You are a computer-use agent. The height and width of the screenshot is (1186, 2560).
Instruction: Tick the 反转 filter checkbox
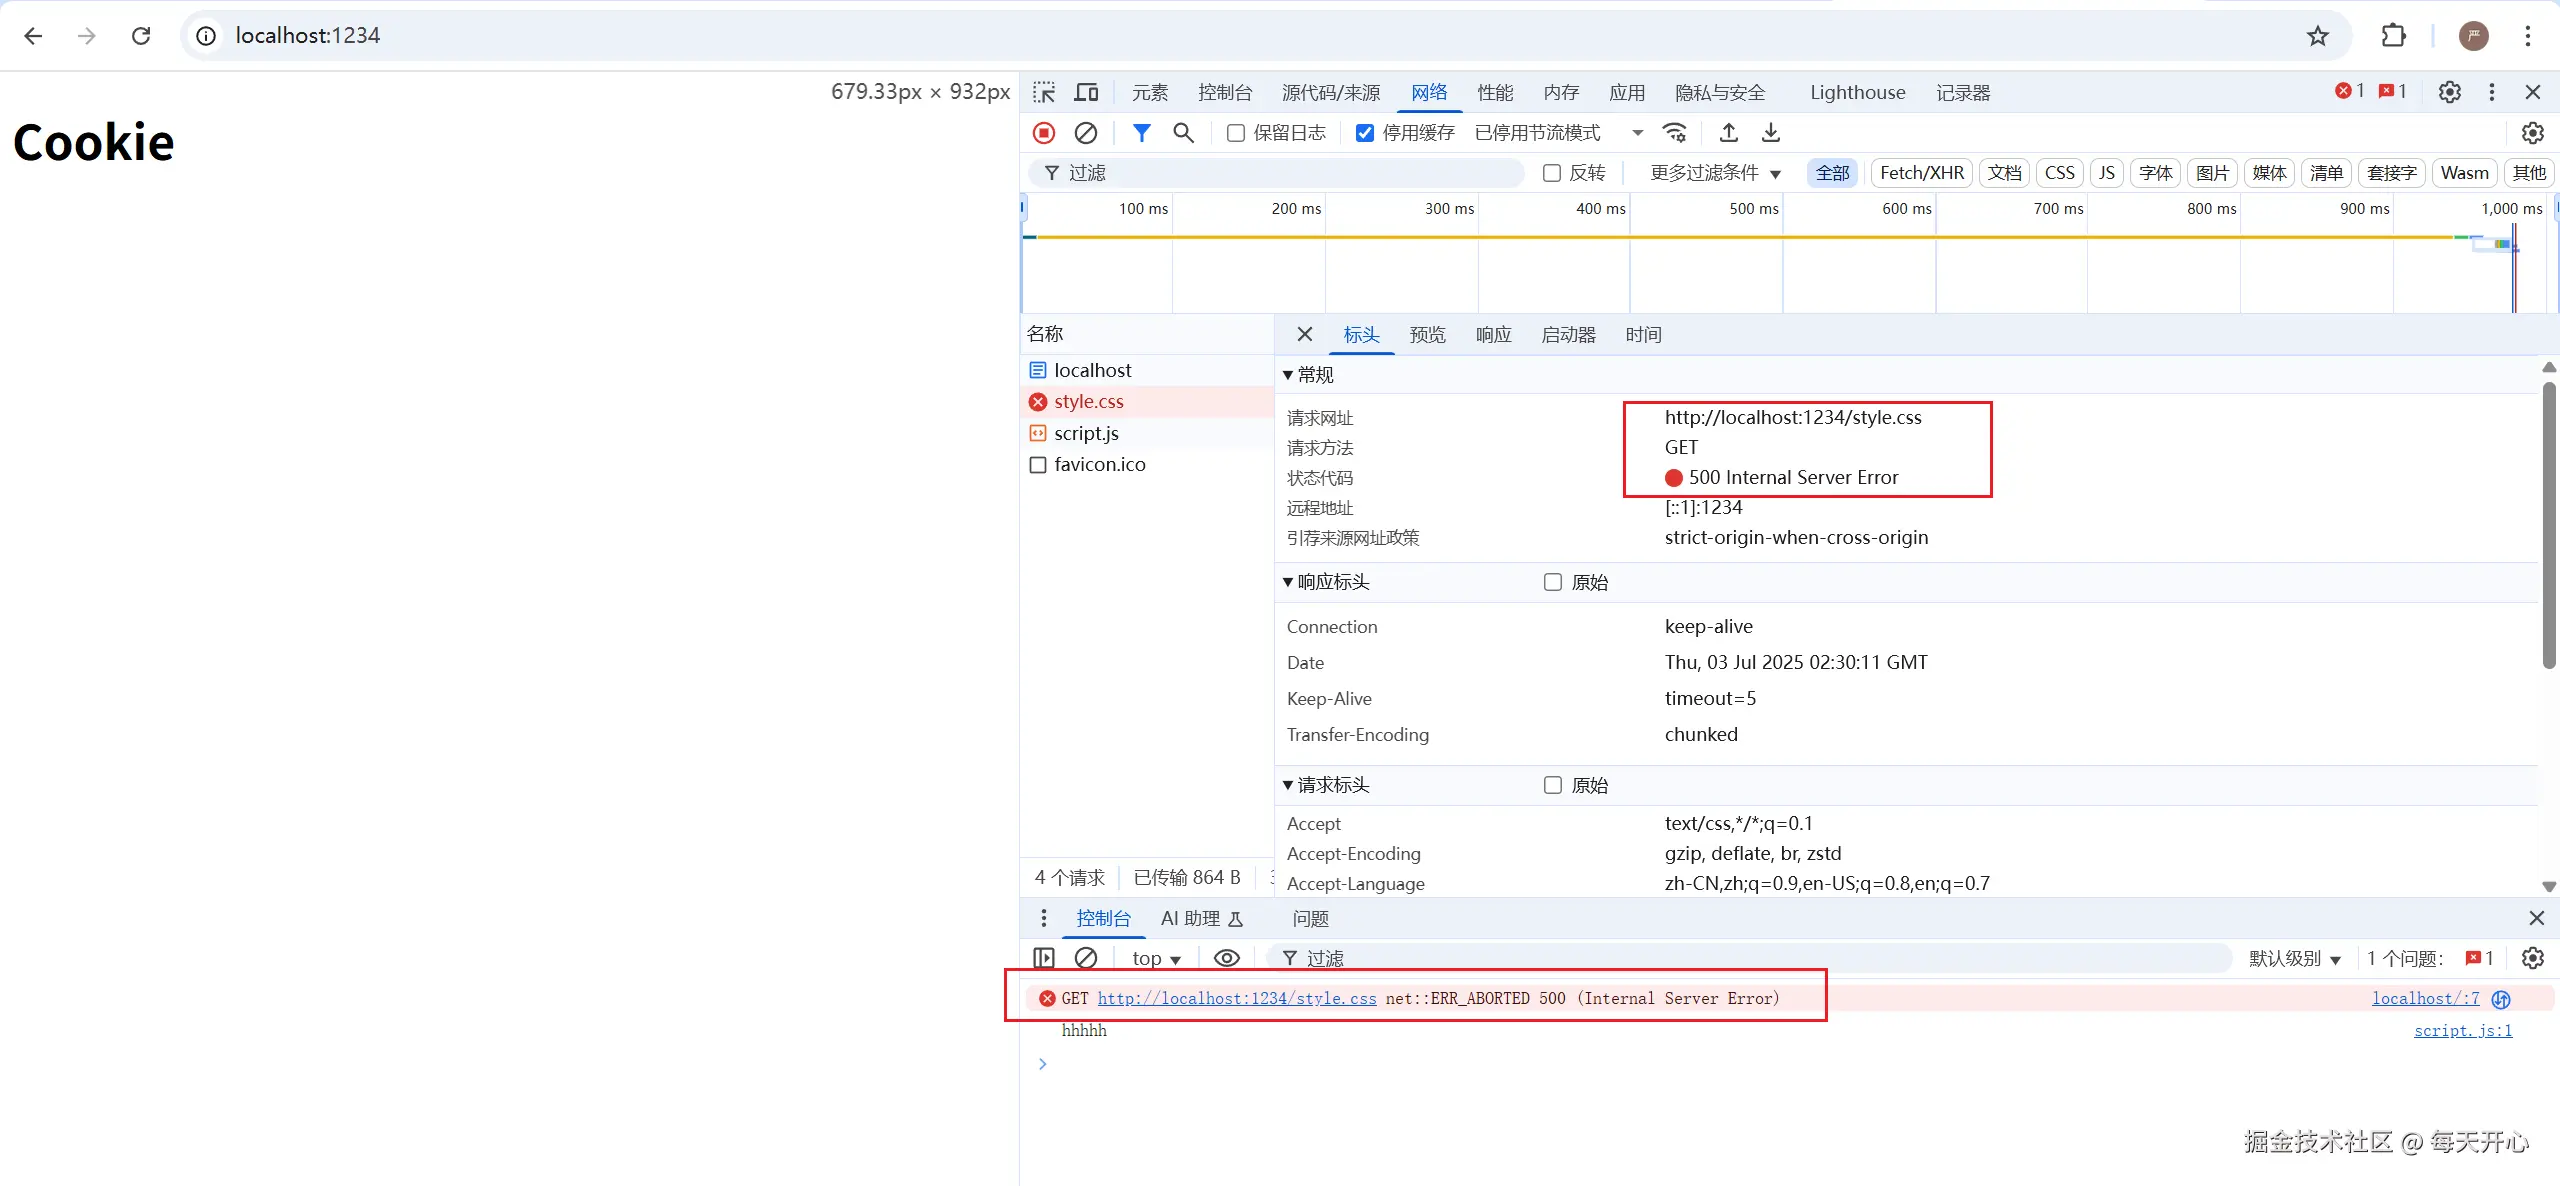pos(1552,173)
